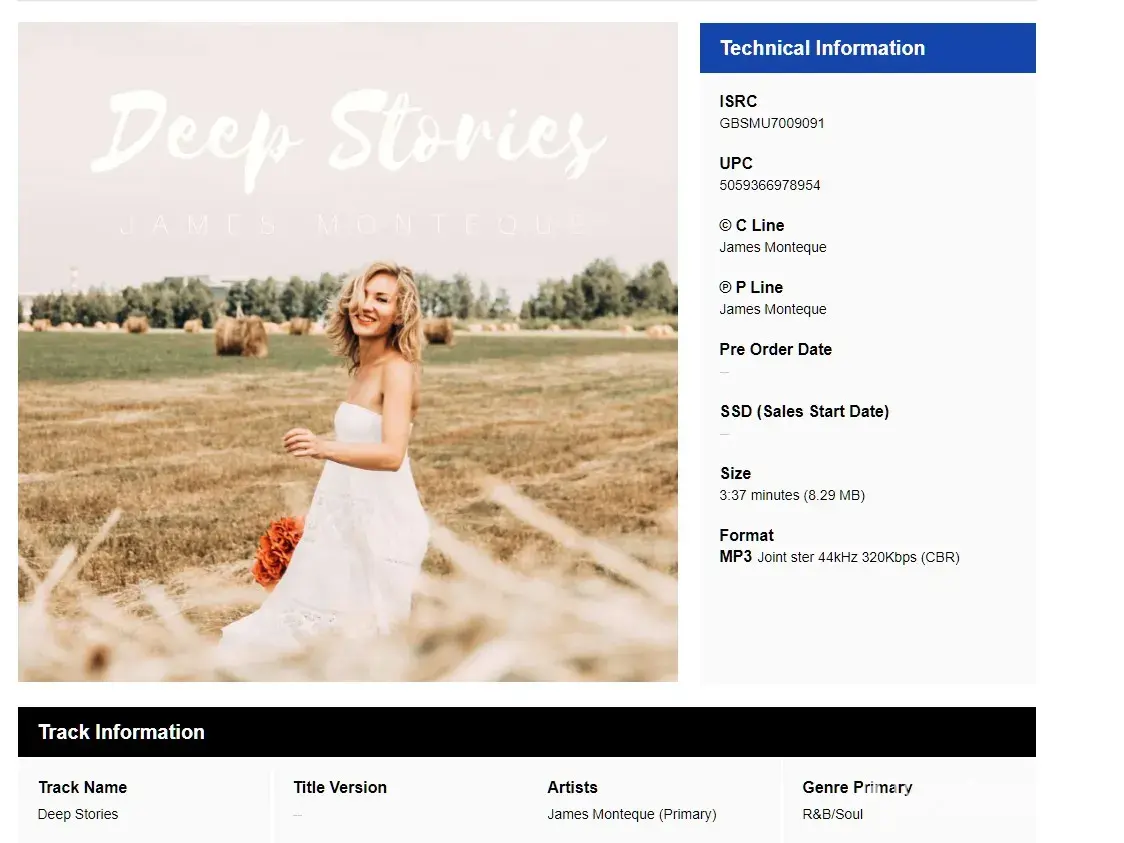Click the Genre Primary column heading

[x=857, y=788]
